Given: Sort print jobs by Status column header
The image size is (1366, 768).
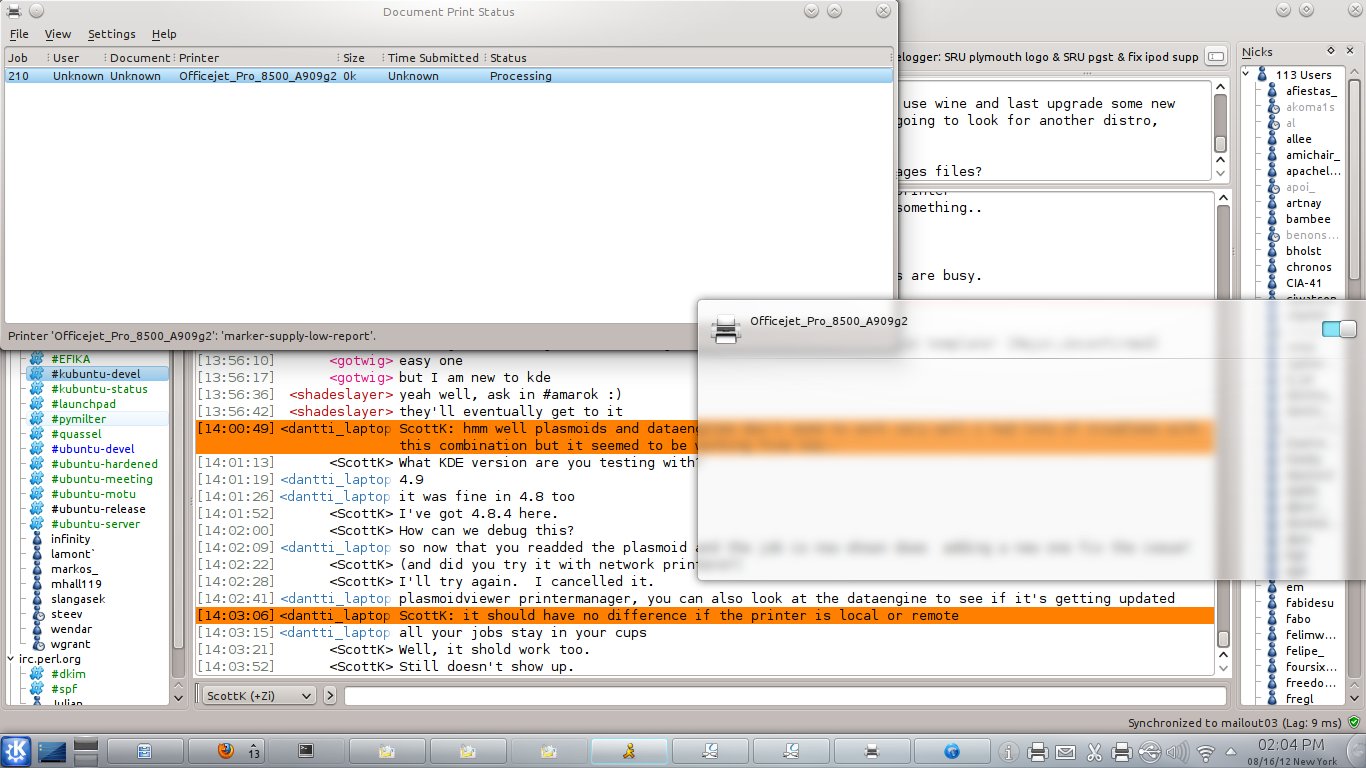Looking at the screenshot, I should [x=689, y=58].
